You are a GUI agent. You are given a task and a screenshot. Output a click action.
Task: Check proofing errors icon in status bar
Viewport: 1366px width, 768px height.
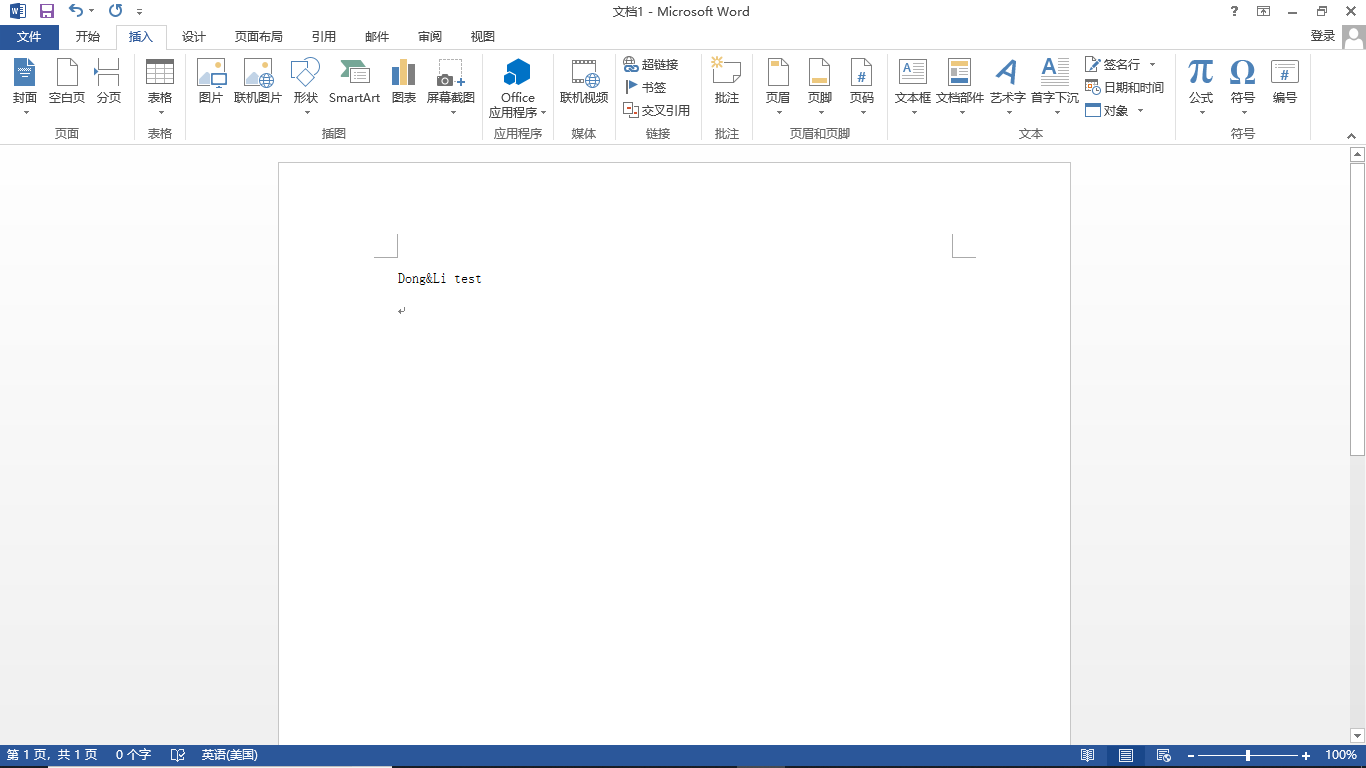[x=178, y=755]
